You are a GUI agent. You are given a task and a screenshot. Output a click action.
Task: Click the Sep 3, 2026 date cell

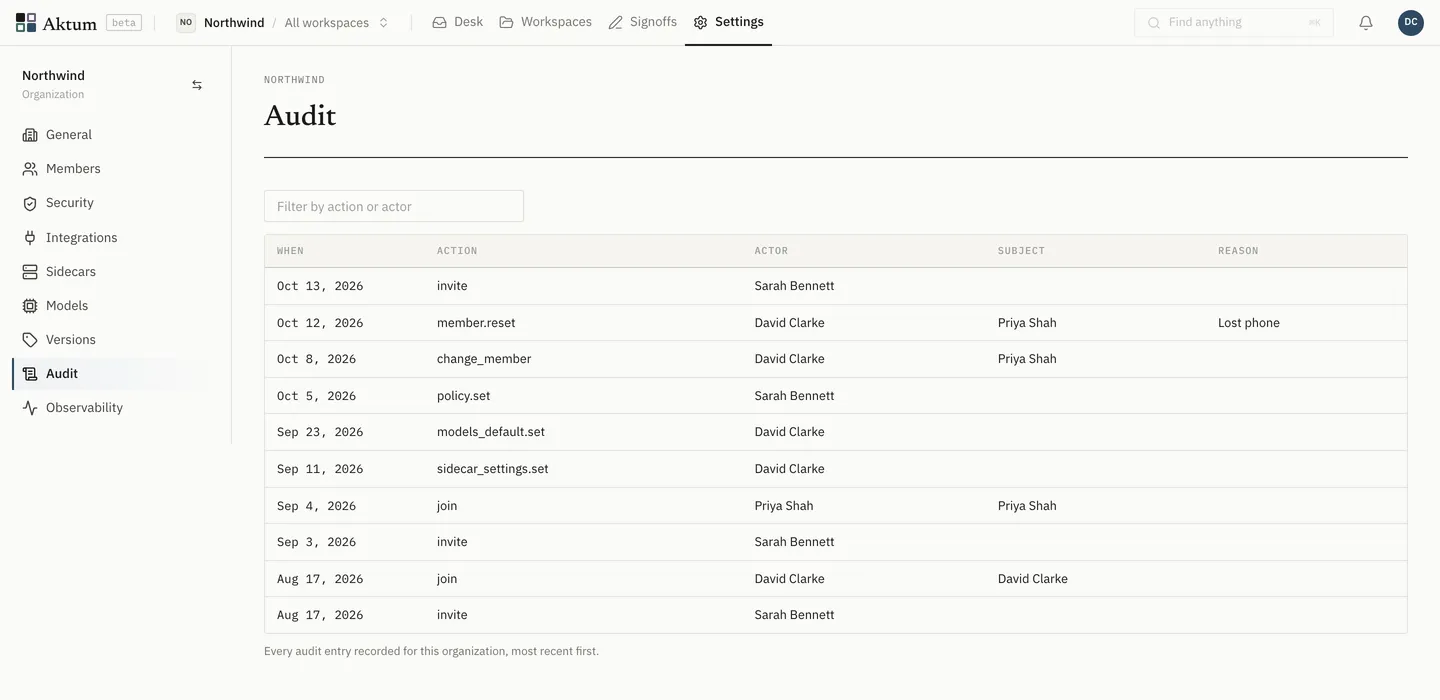317,542
